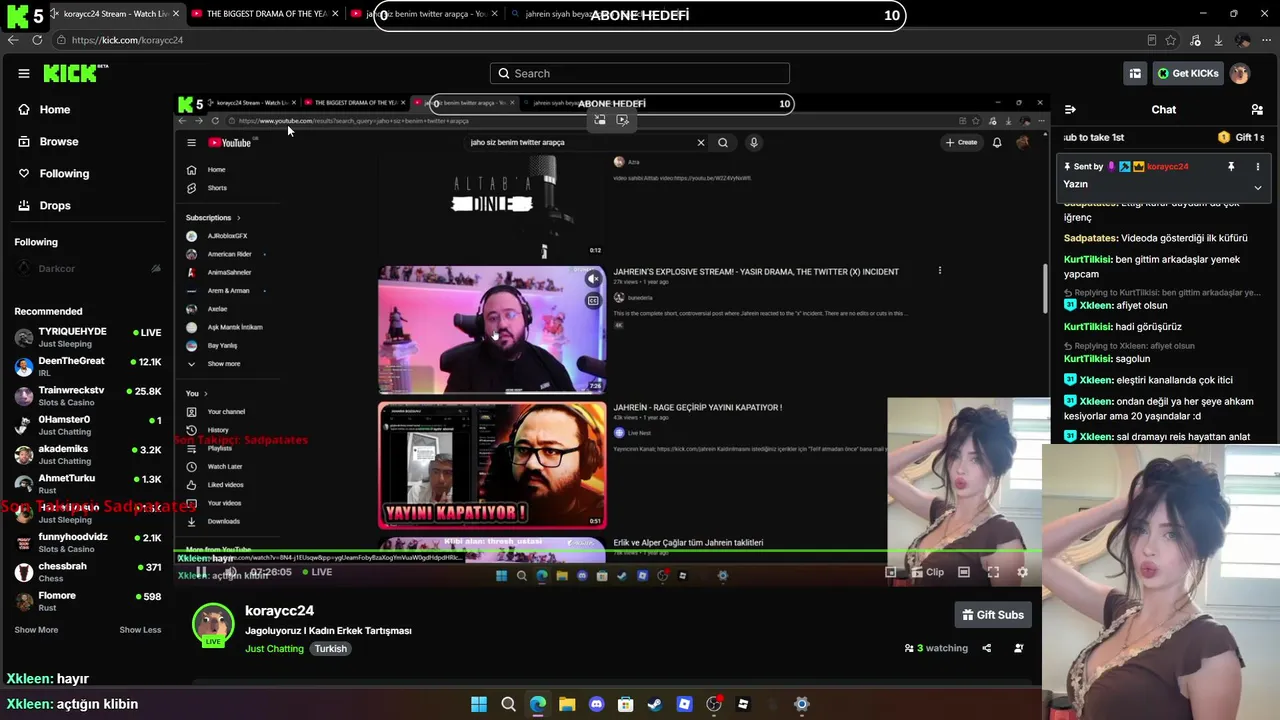Close the korayycc24 Stream browser tab

[176, 14]
